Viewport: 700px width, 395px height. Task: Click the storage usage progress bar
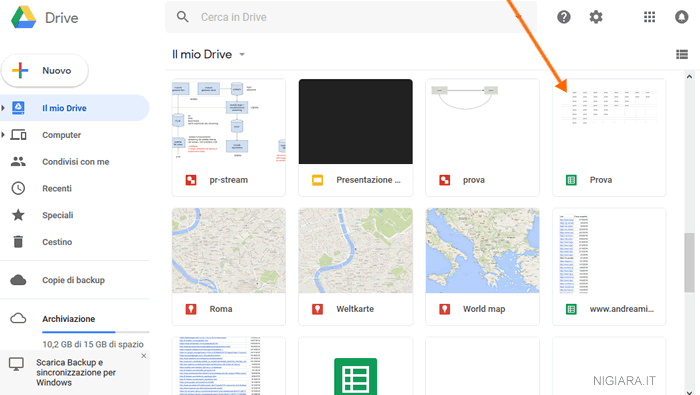[x=96, y=332]
